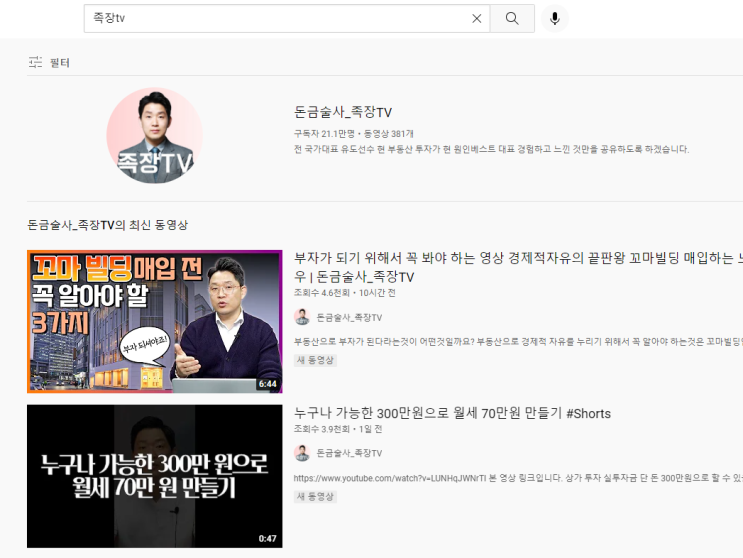Image resolution: width=743 pixels, height=558 pixels.
Task: Open the 필터 filter options
Action: tap(49, 63)
